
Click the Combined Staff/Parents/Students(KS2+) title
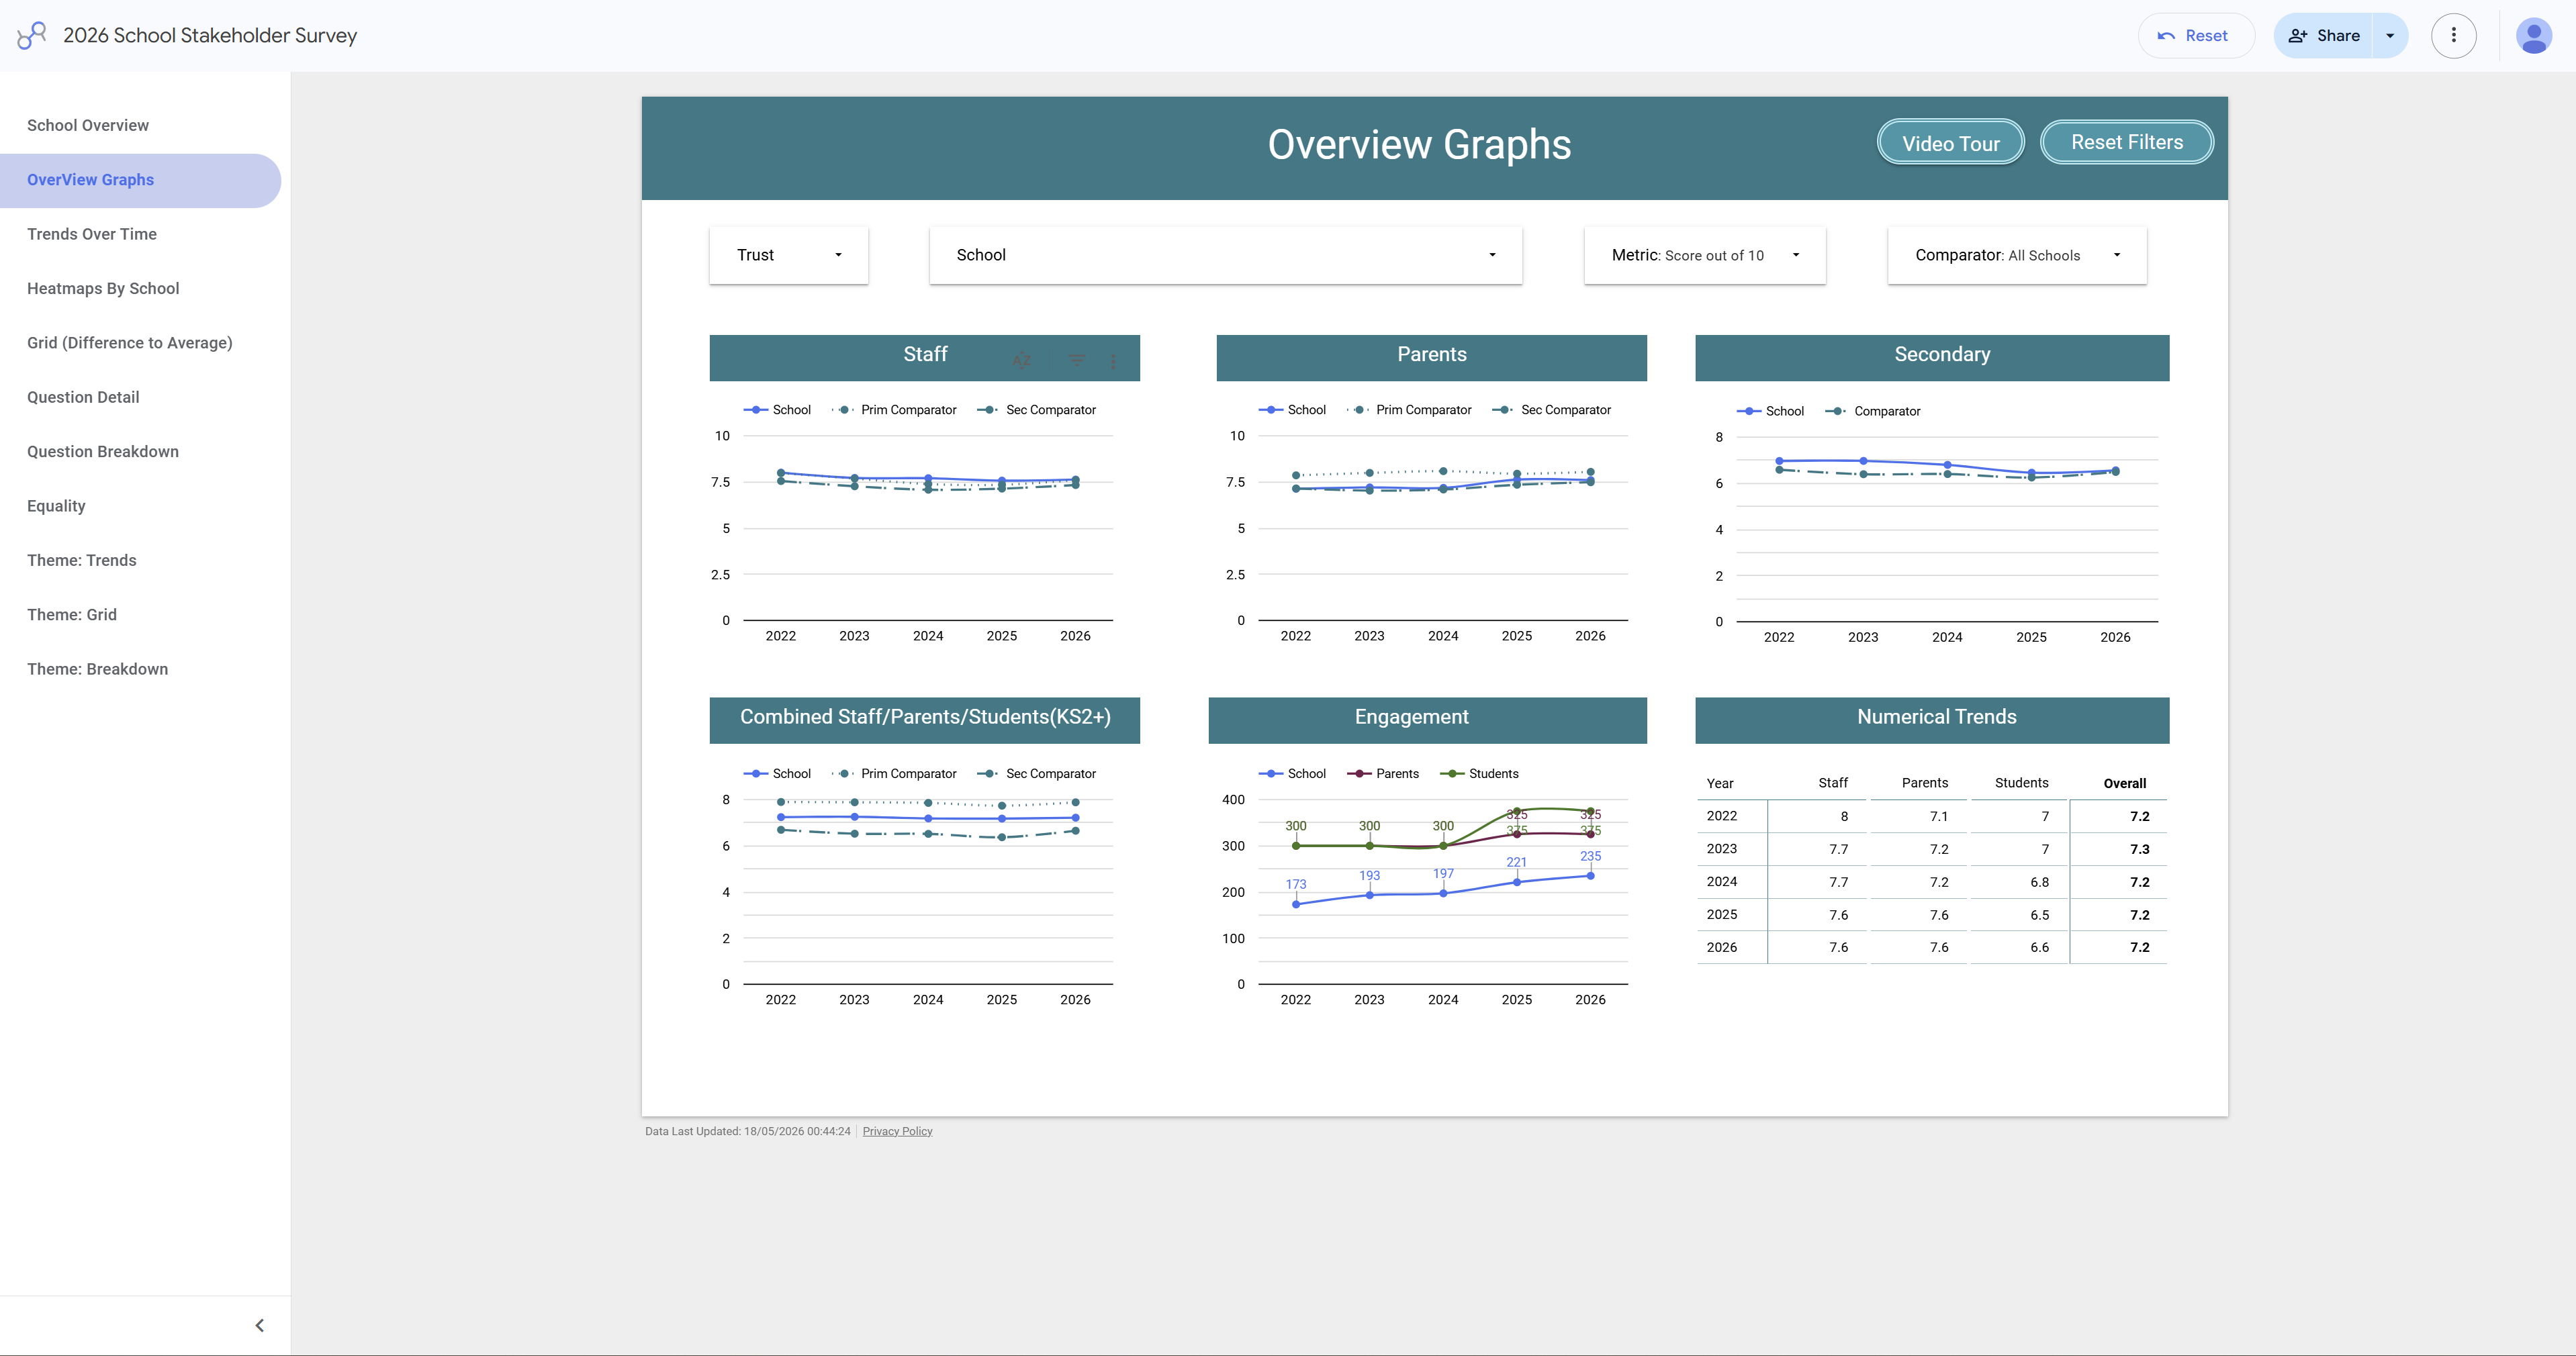point(925,717)
